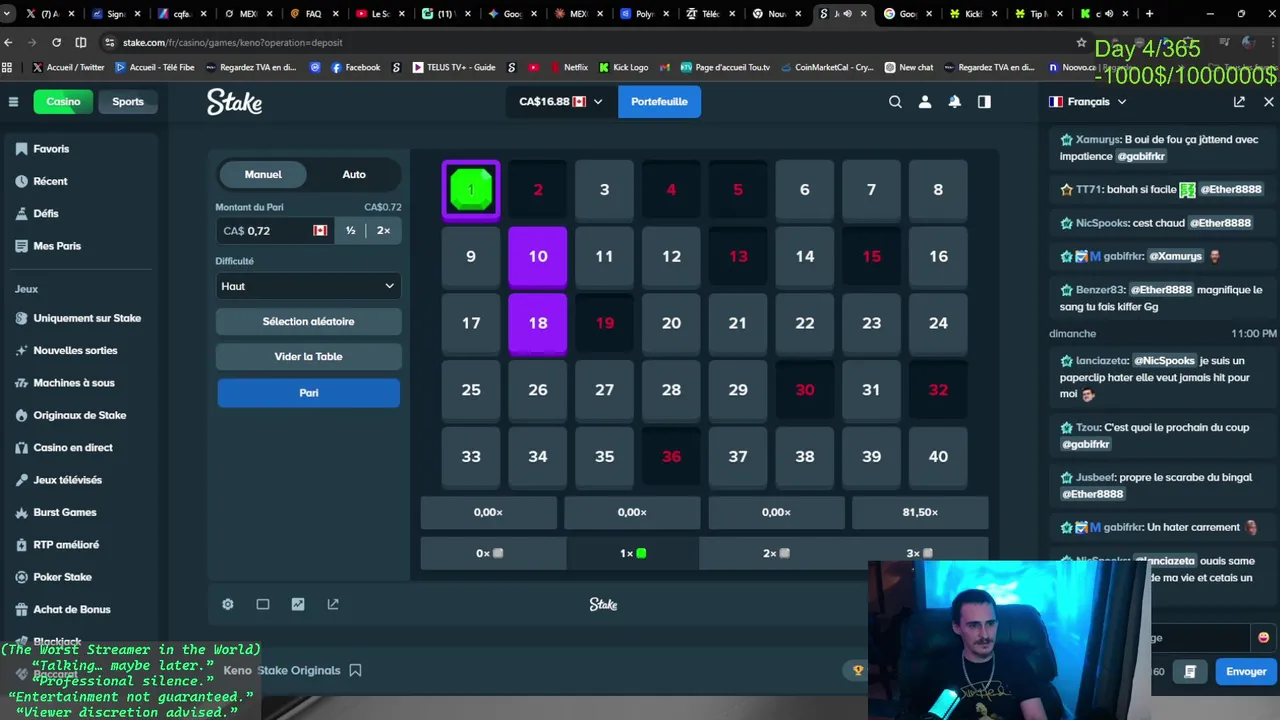Open the Stake logo home link
Image resolution: width=1280 pixels, height=720 pixels.
coord(234,102)
